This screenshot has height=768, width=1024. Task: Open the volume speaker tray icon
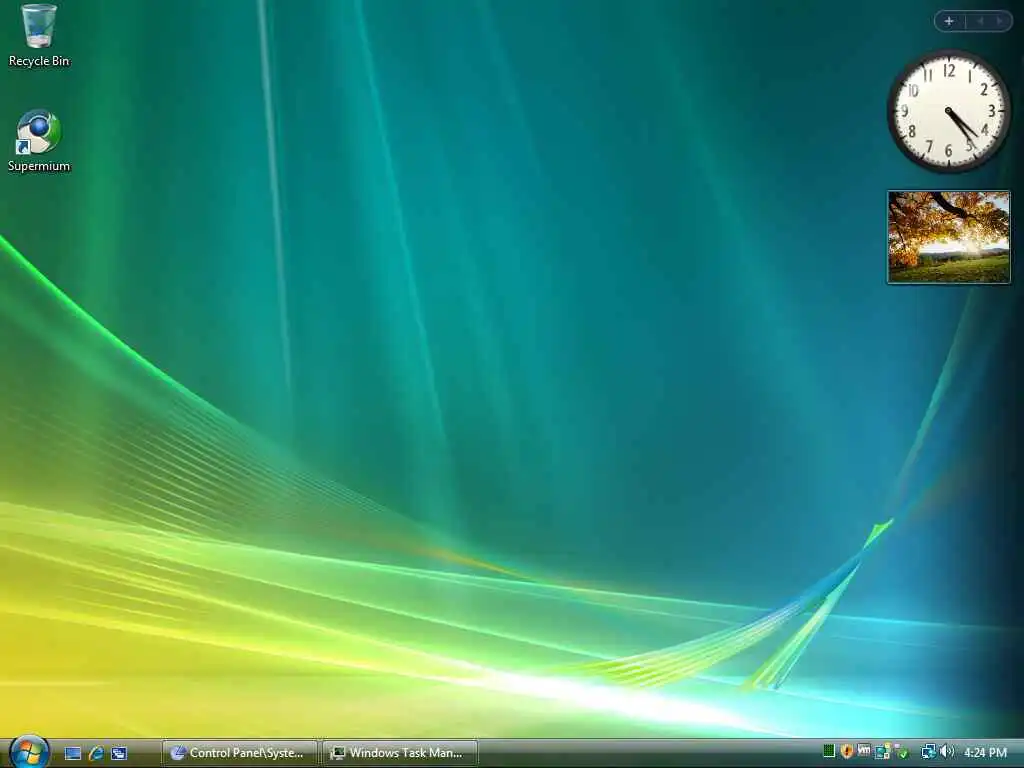point(947,752)
